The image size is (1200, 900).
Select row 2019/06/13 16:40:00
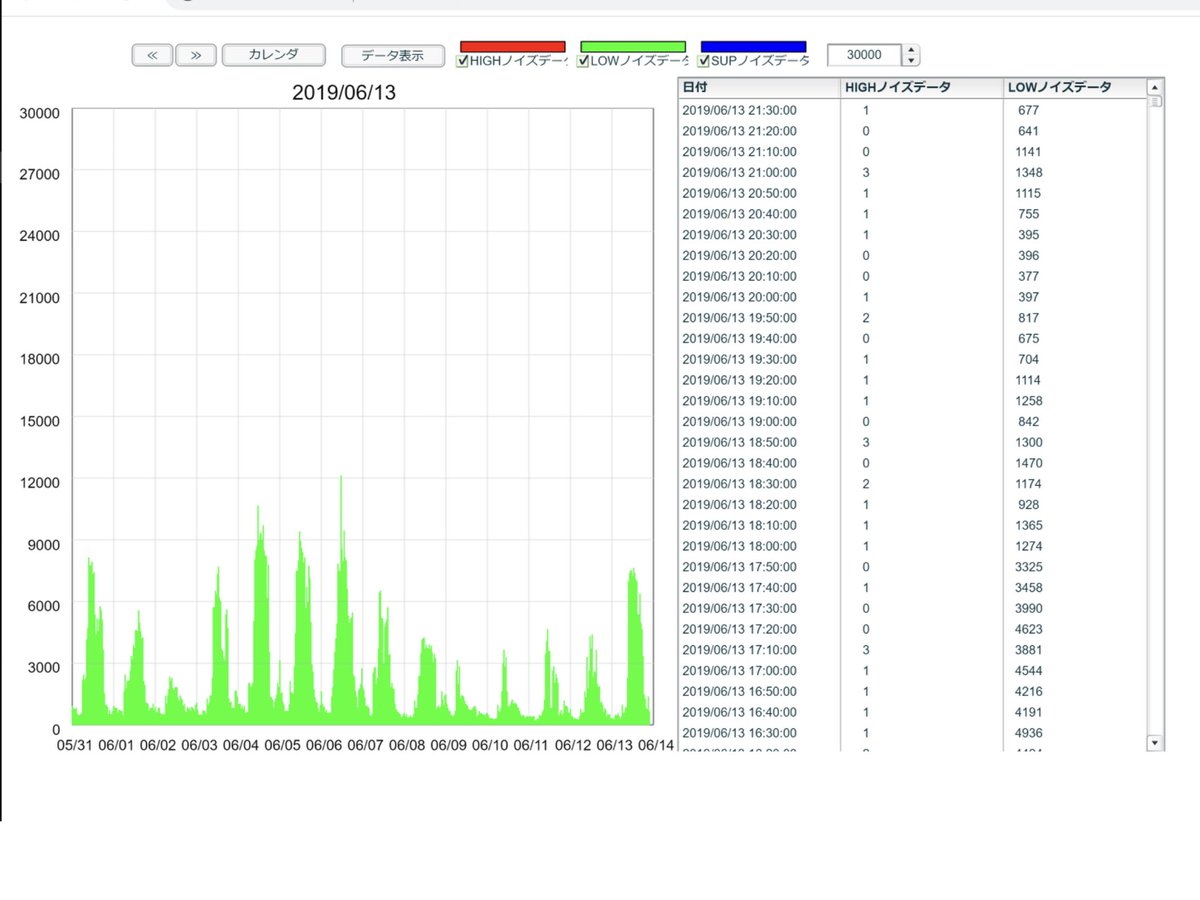tap(912, 712)
